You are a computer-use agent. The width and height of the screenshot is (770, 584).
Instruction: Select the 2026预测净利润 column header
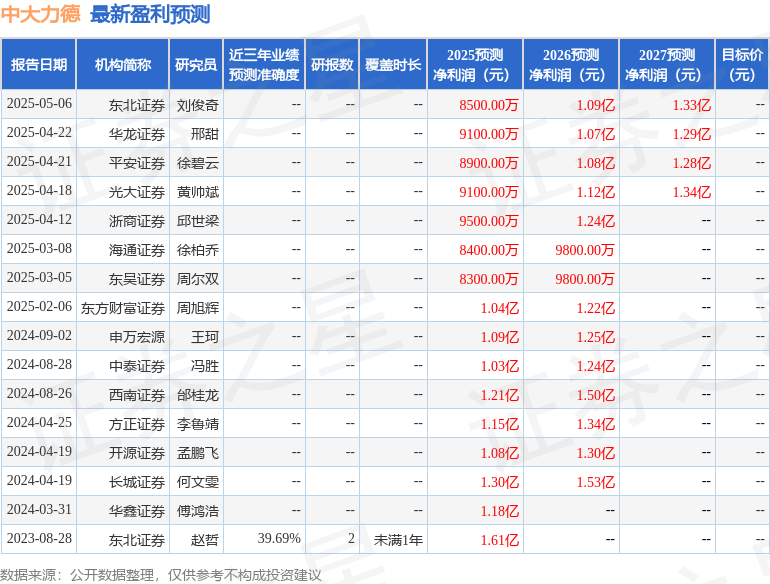[571, 64]
